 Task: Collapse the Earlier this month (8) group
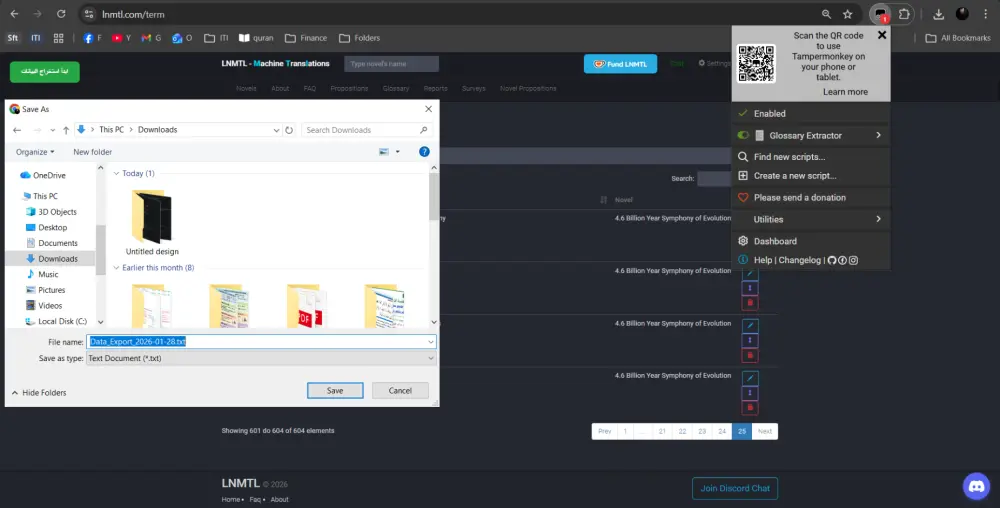click(117, 268)
